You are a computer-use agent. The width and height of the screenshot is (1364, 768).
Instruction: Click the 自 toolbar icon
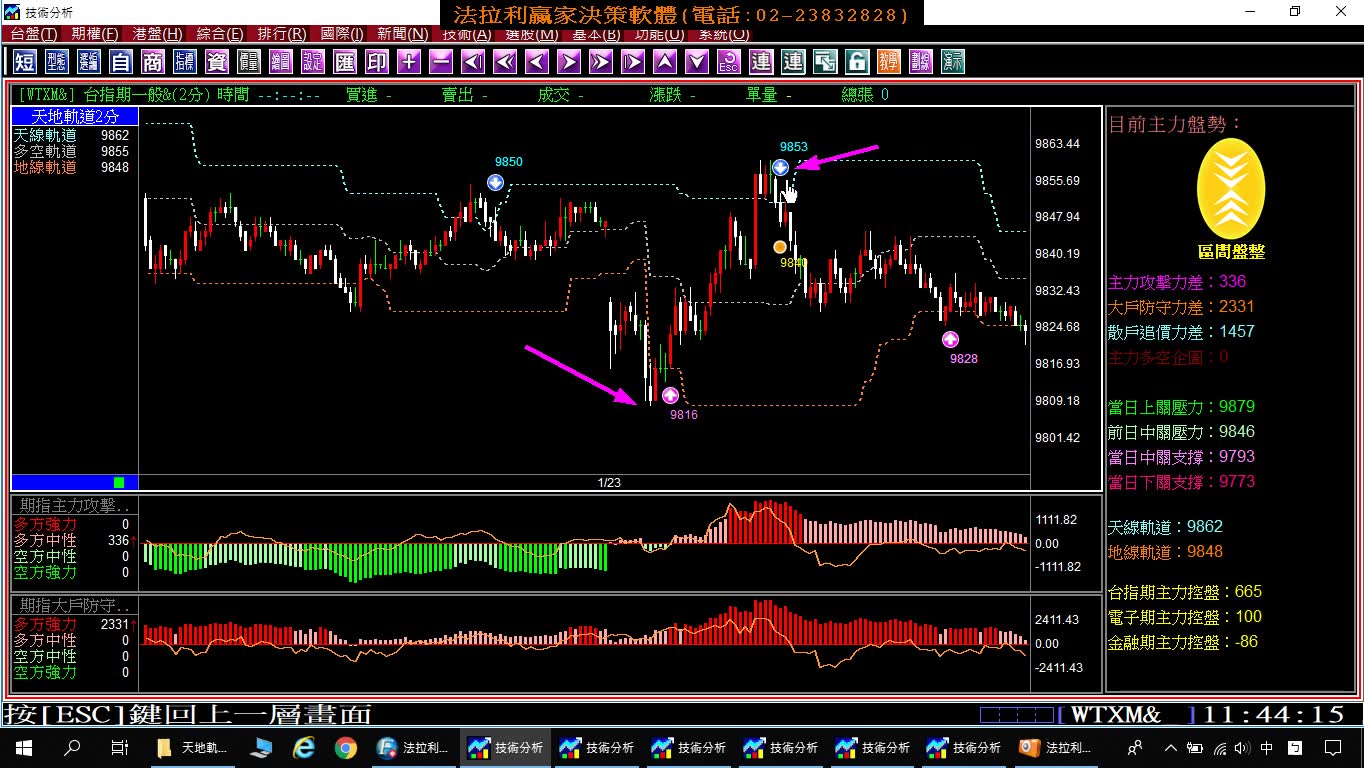[121, 61]
